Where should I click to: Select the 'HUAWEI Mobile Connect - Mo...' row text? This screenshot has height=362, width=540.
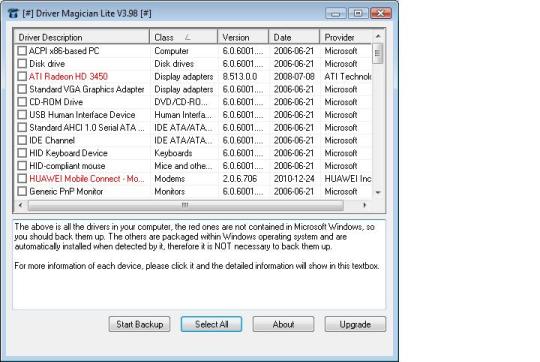[x=86, y=178]
